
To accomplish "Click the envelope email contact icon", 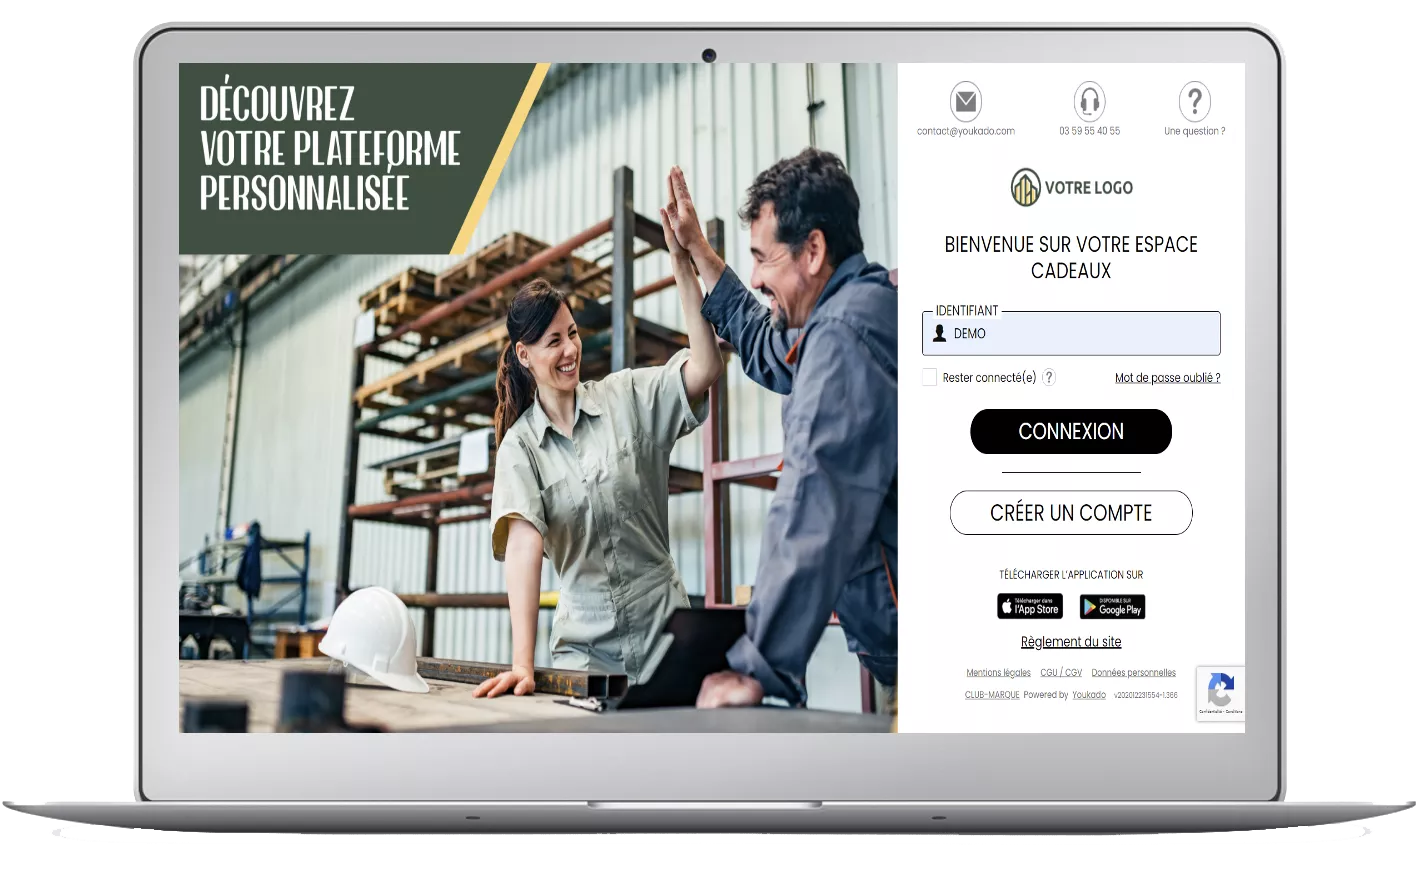I will 965,102.
